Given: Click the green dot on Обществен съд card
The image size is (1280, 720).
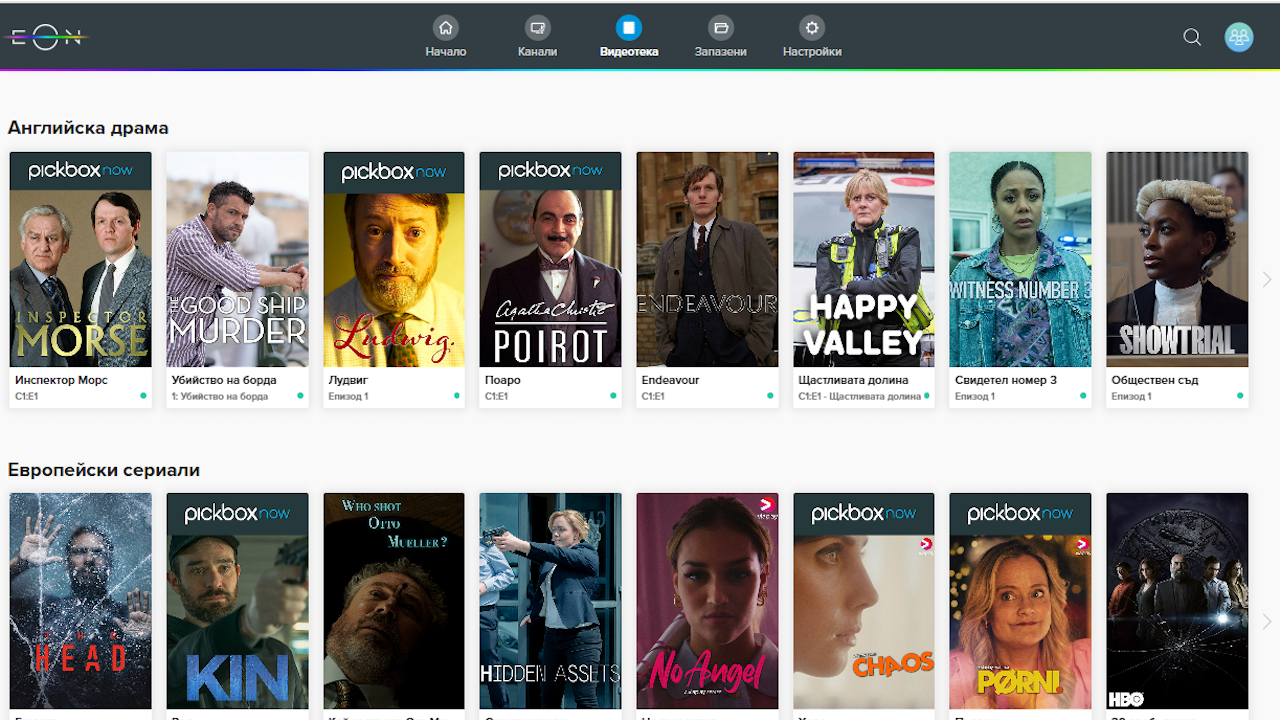Looking at the screenshot, I should point(1240,396).
